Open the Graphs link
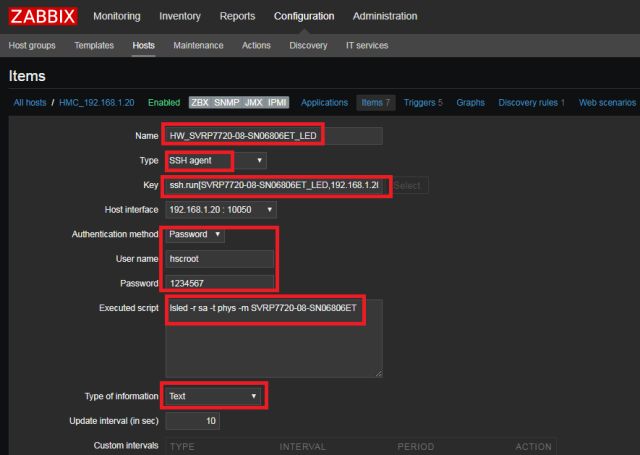The width and height of the screenshot is (640, 455). point(470,102)
